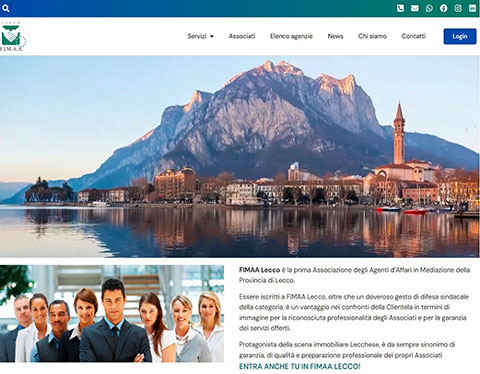Click the blue Login button

[x=460, y=36]
